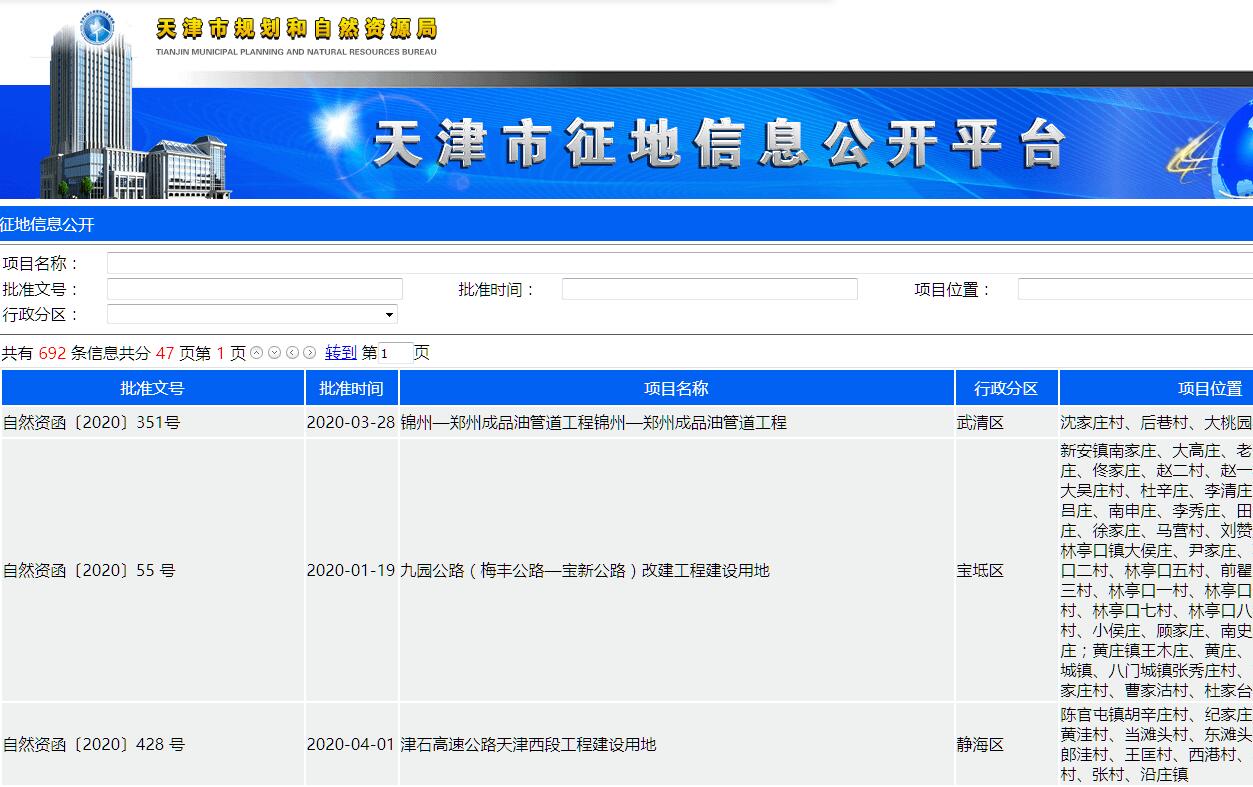Screen dimensions: 1253x787
Task: Click the 行政分区 column header
Action: (x=1006, y=389)
